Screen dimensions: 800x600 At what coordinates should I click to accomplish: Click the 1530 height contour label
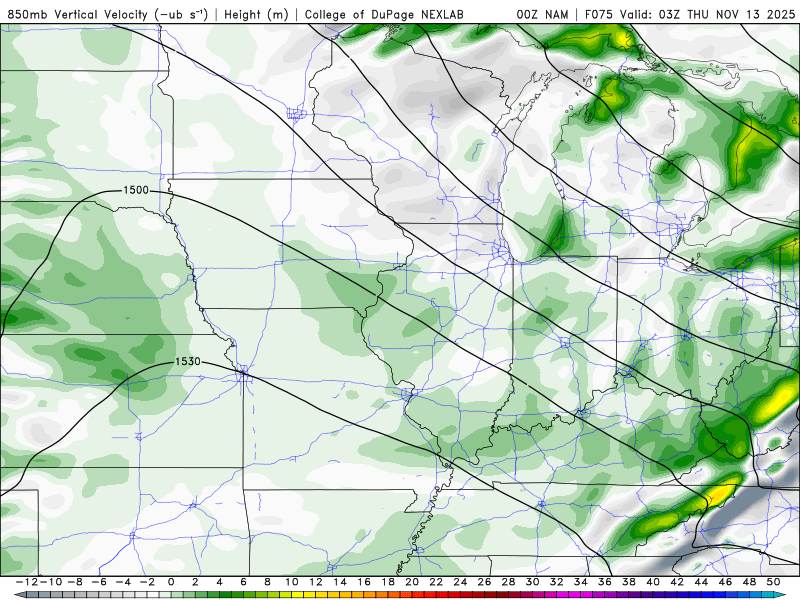coord(188,362)
